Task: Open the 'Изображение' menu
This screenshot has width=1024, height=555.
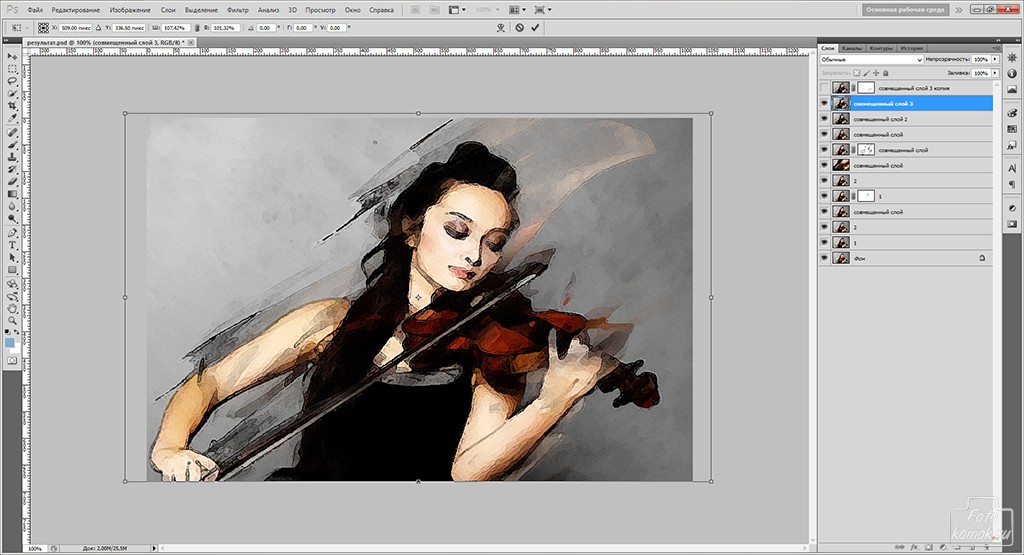Action: tap(130, 10)
